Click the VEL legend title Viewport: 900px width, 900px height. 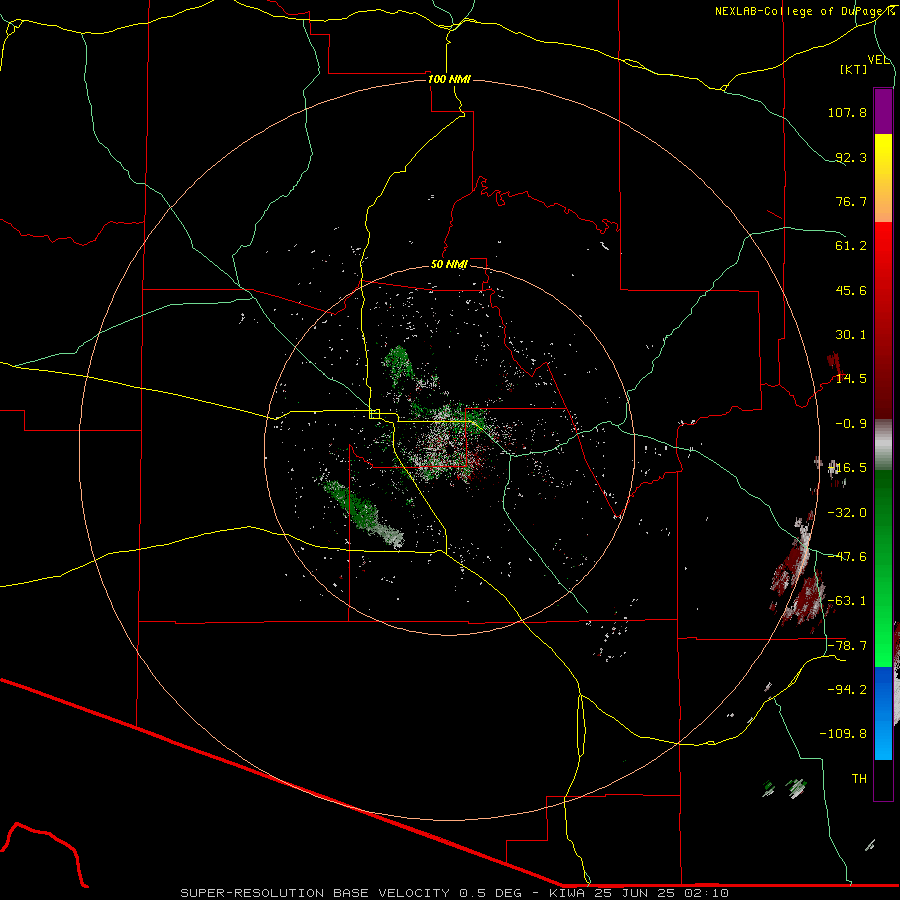(x=878, y=60)
